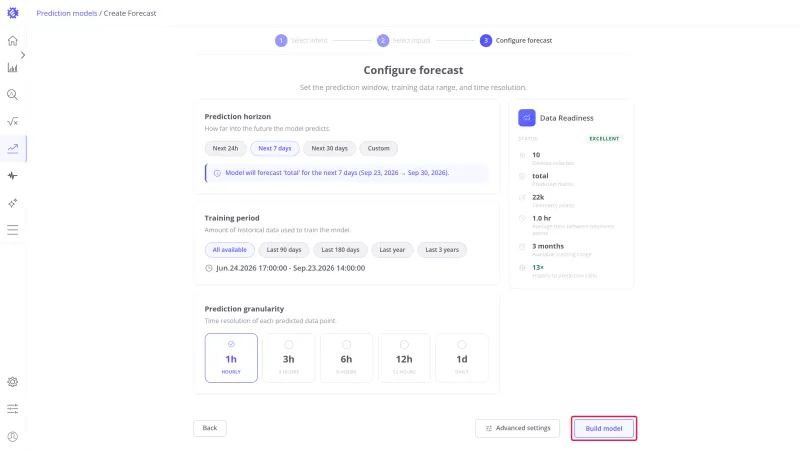Viewport: 800px width, 450px height.
Task: Choose 1d daily granularity
Action: (x=462, y=358)
